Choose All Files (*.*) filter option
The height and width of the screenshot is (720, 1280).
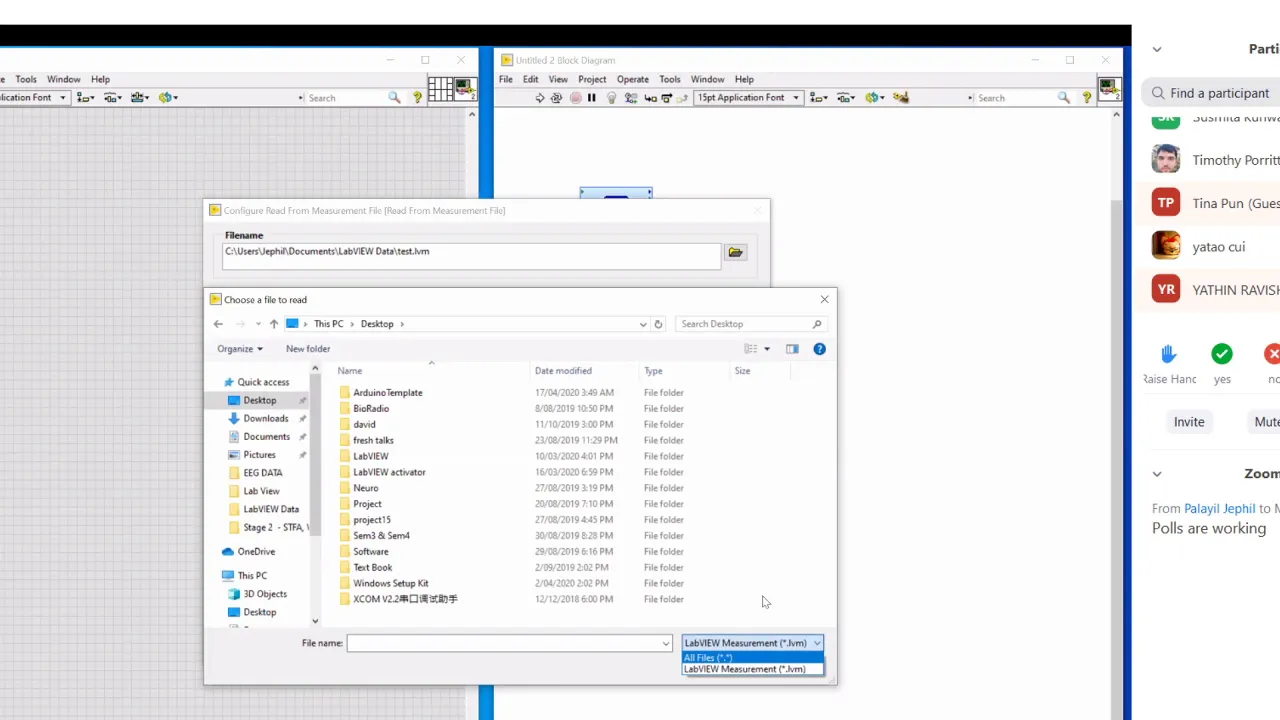point(752,658)
